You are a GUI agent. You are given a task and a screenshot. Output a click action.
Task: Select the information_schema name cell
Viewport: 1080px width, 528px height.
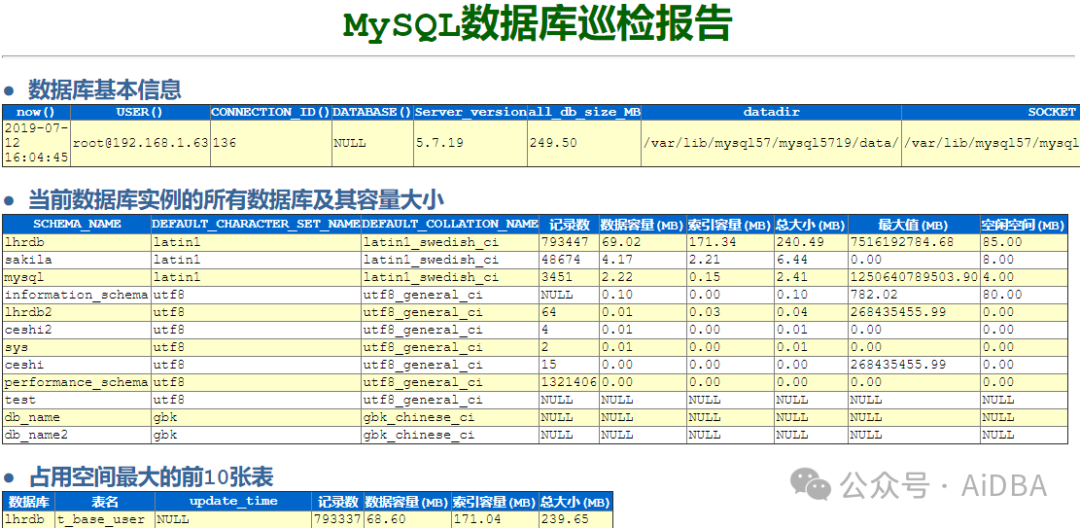[x=77, y=295]
